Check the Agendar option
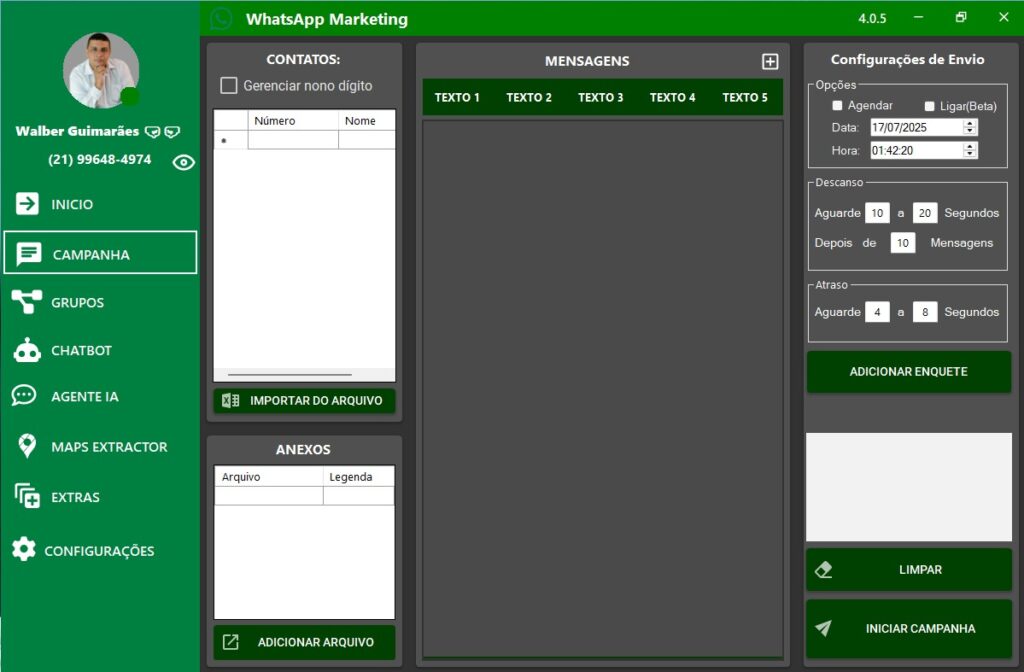The image size is (1024, 672). tap(838, 106)
